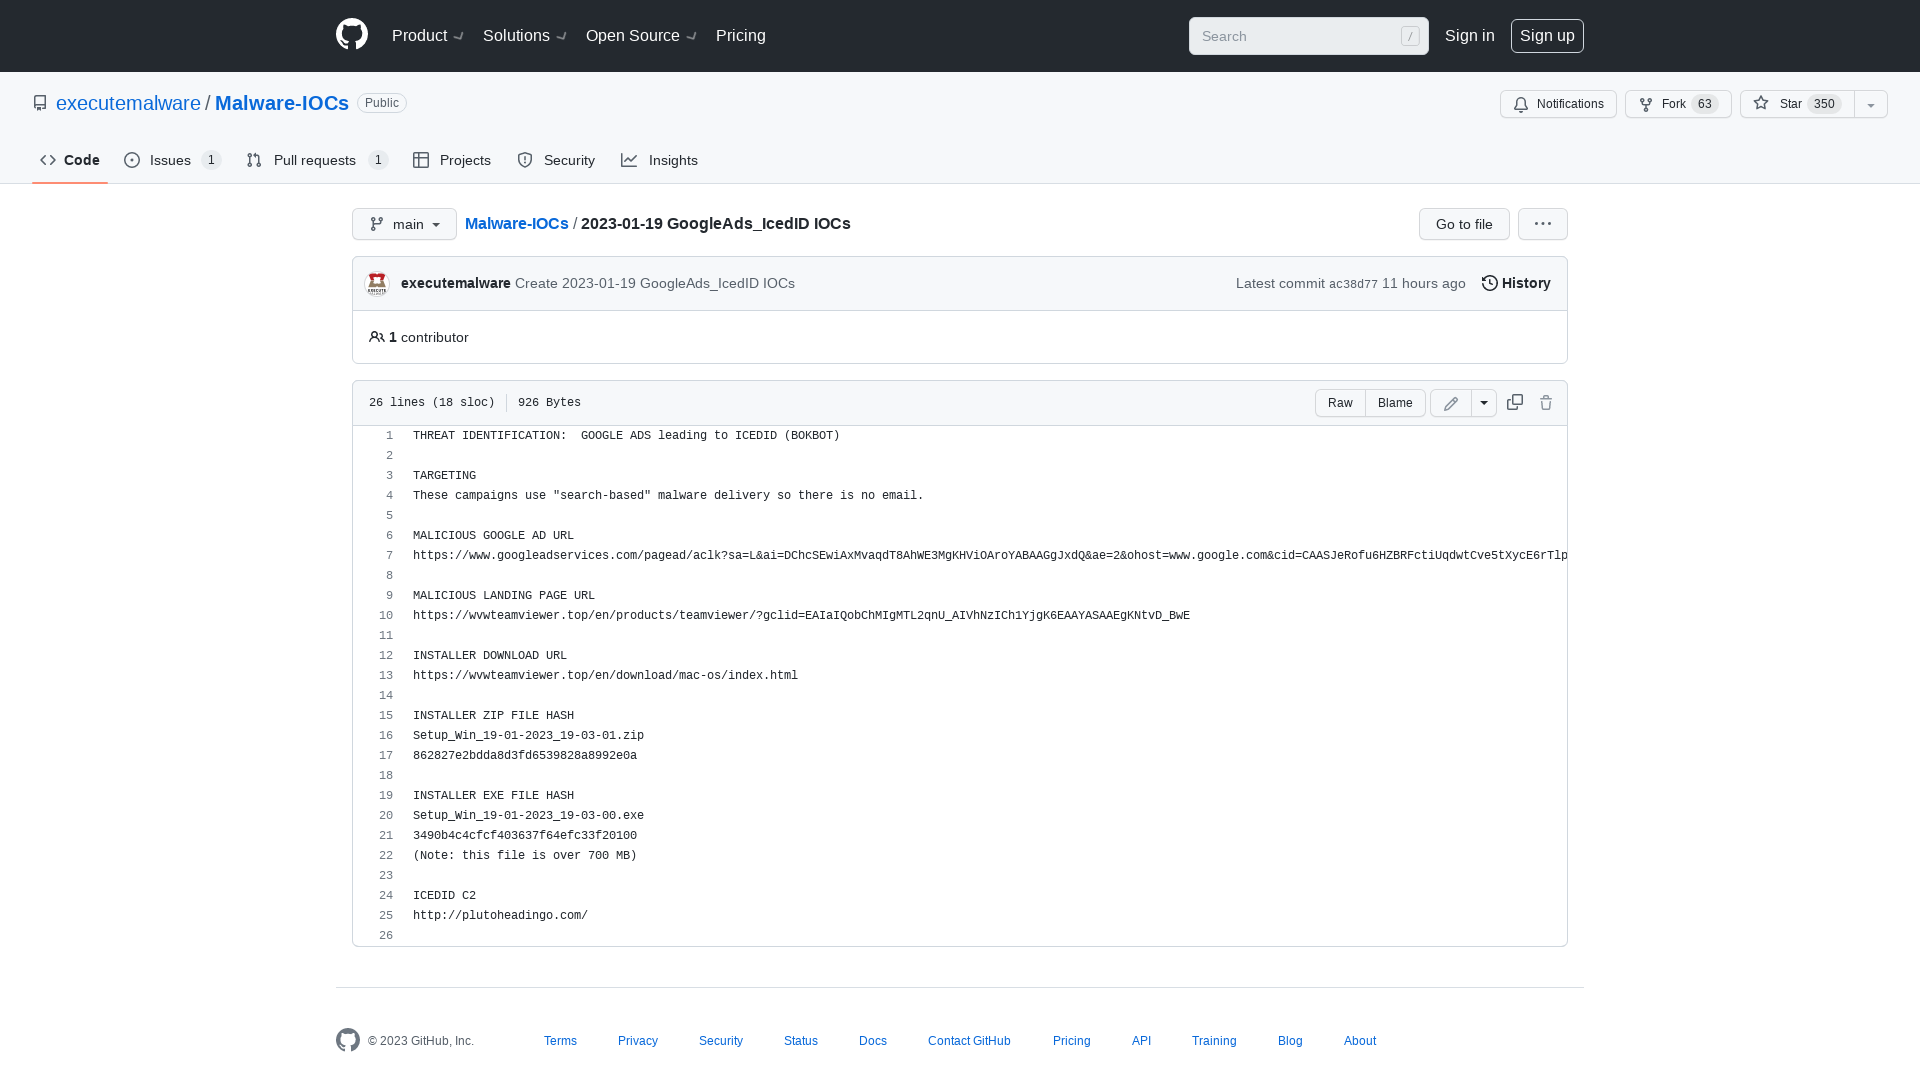The height and width of the screenshot is (1080, 1920).
Task: Click the executemalware avatar image
Action: tap(377, 284)
